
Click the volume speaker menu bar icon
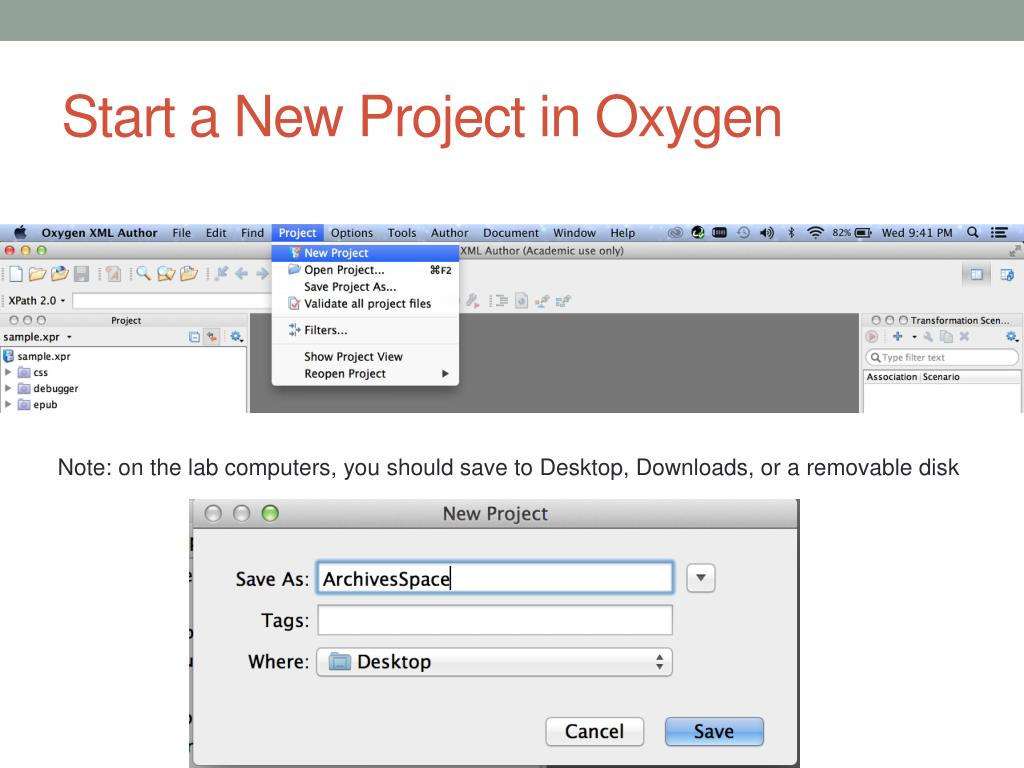tap(767, 232)
